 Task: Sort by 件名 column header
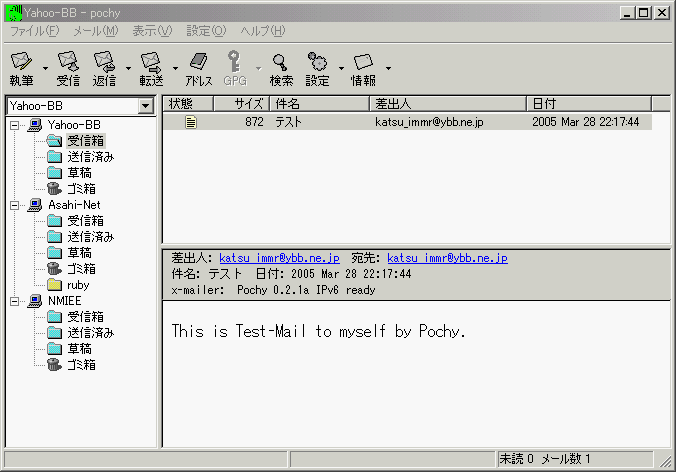pos(320,104)
